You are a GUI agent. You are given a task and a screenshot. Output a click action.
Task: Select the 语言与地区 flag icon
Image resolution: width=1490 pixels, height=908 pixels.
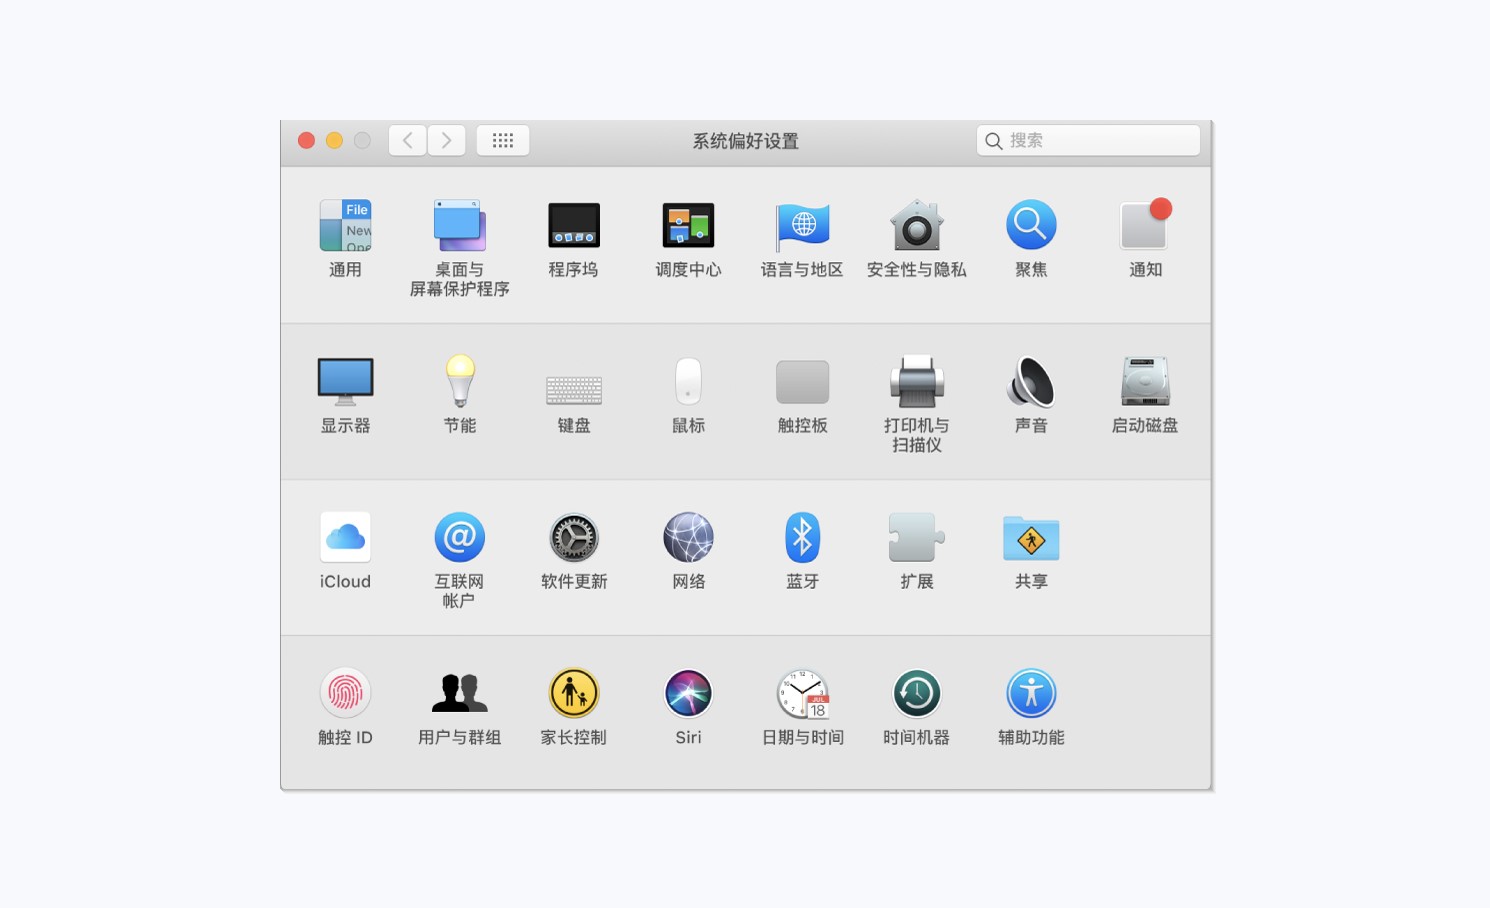point(802,226)
